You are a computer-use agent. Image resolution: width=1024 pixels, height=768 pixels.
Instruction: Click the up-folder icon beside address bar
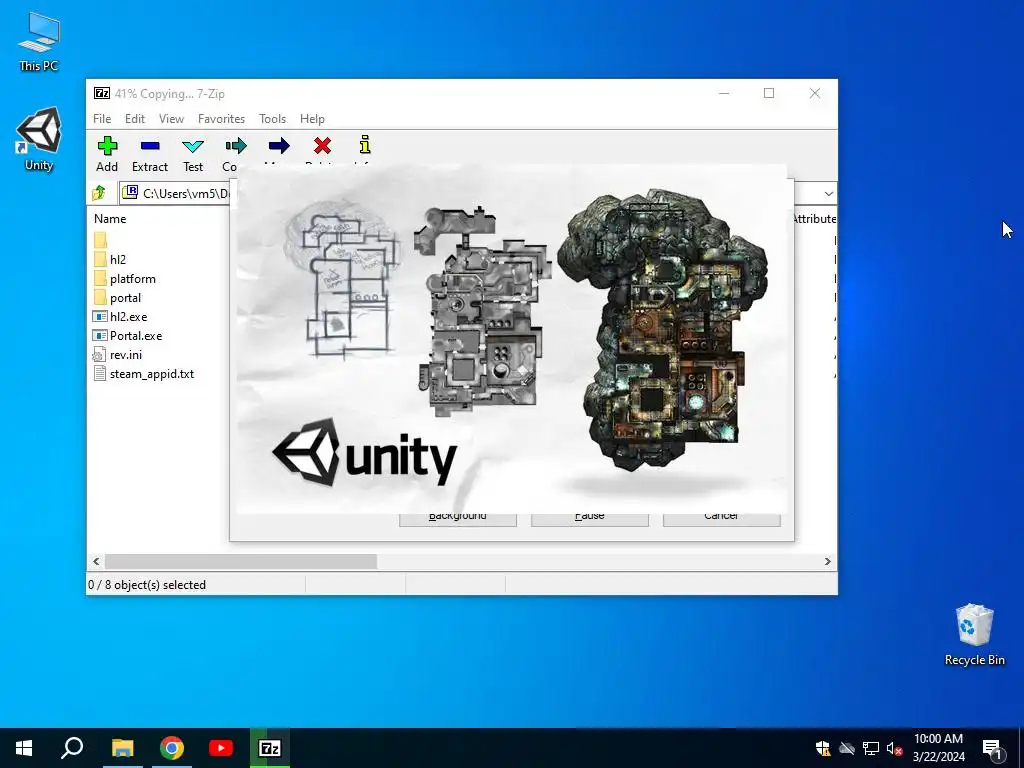[x=99, y=193]
